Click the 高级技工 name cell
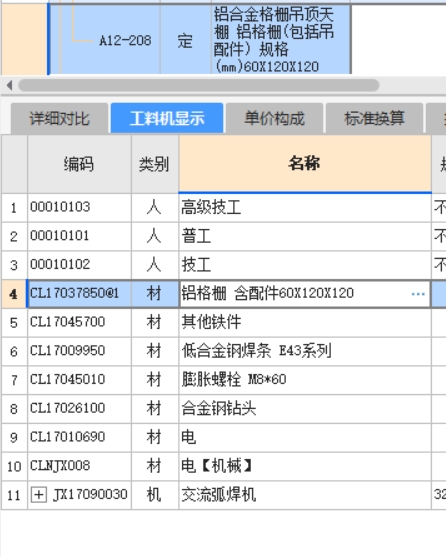 click(305, 207)
